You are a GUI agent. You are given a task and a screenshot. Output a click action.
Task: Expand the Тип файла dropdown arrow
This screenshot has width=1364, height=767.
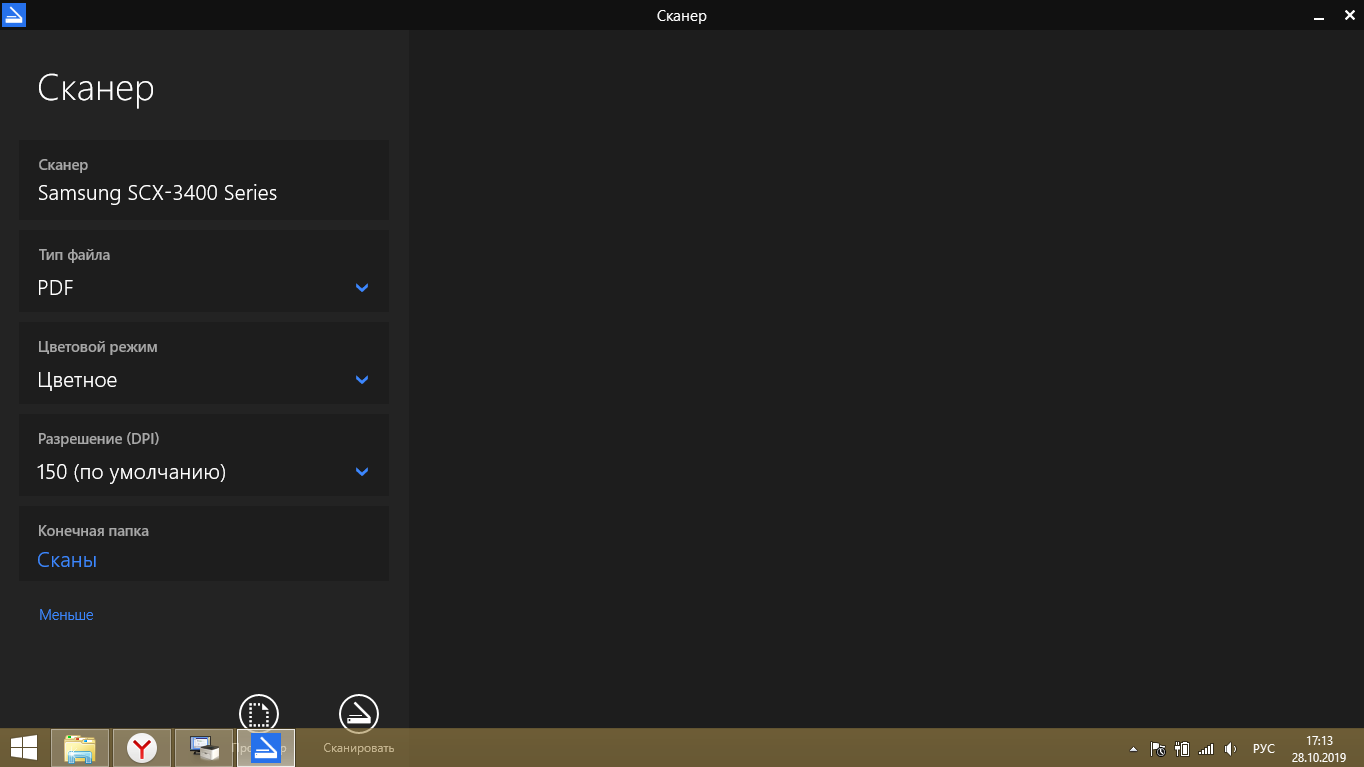tap(362, 288)
